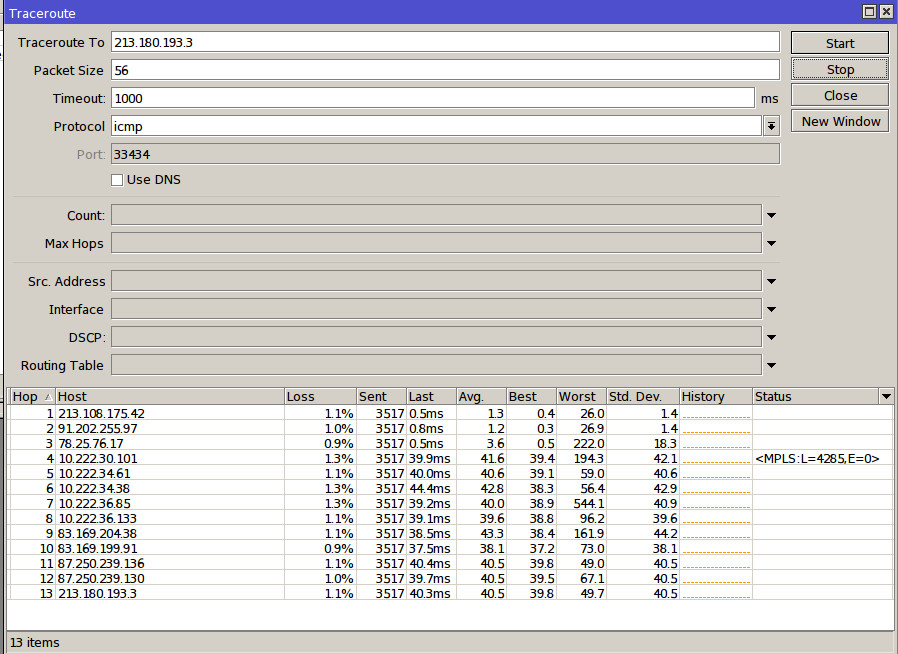The image size is (898, 654).
Task: Click the Close button on the right
Action: click(x=839, y=95)
